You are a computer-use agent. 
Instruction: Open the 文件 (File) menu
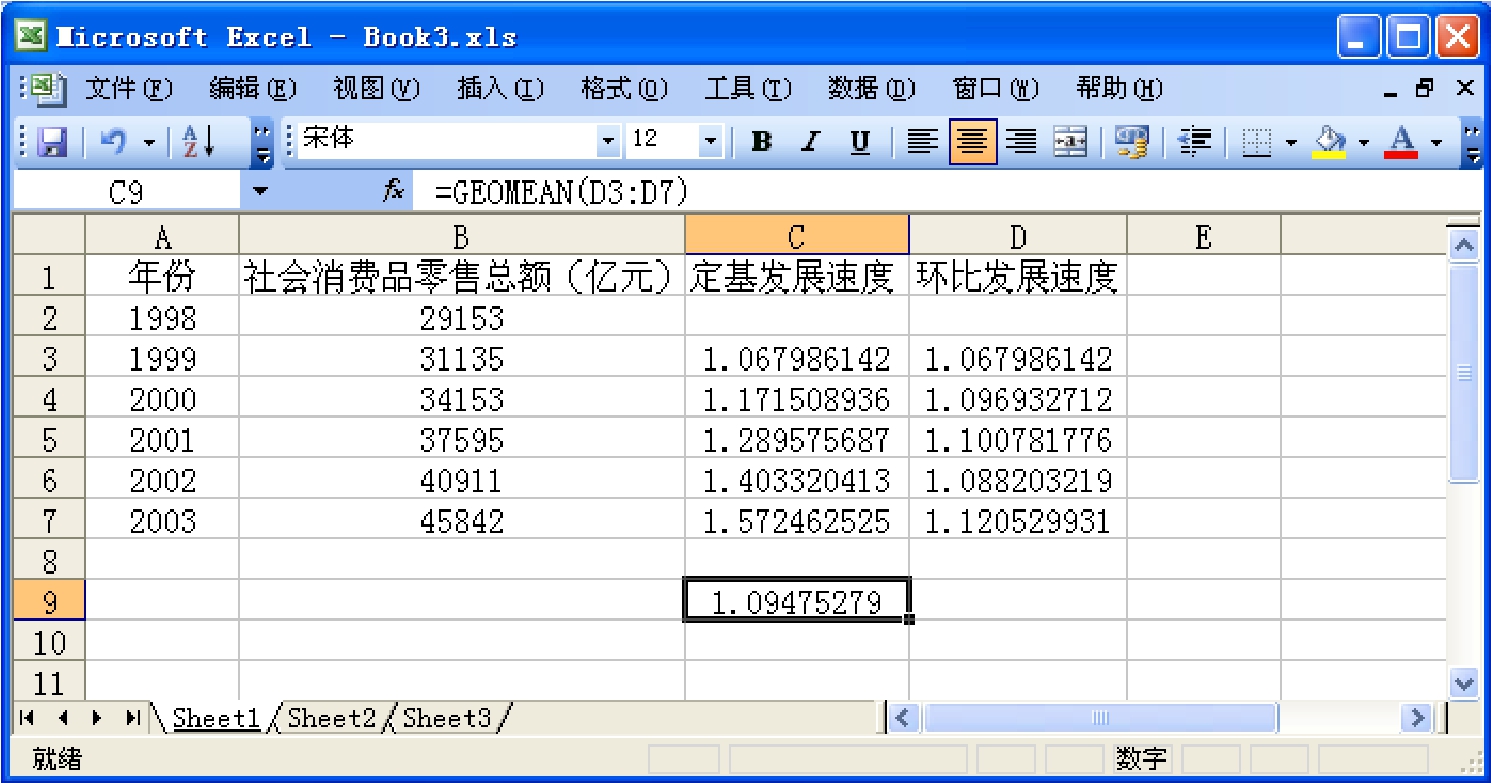(x=129, y=89)
